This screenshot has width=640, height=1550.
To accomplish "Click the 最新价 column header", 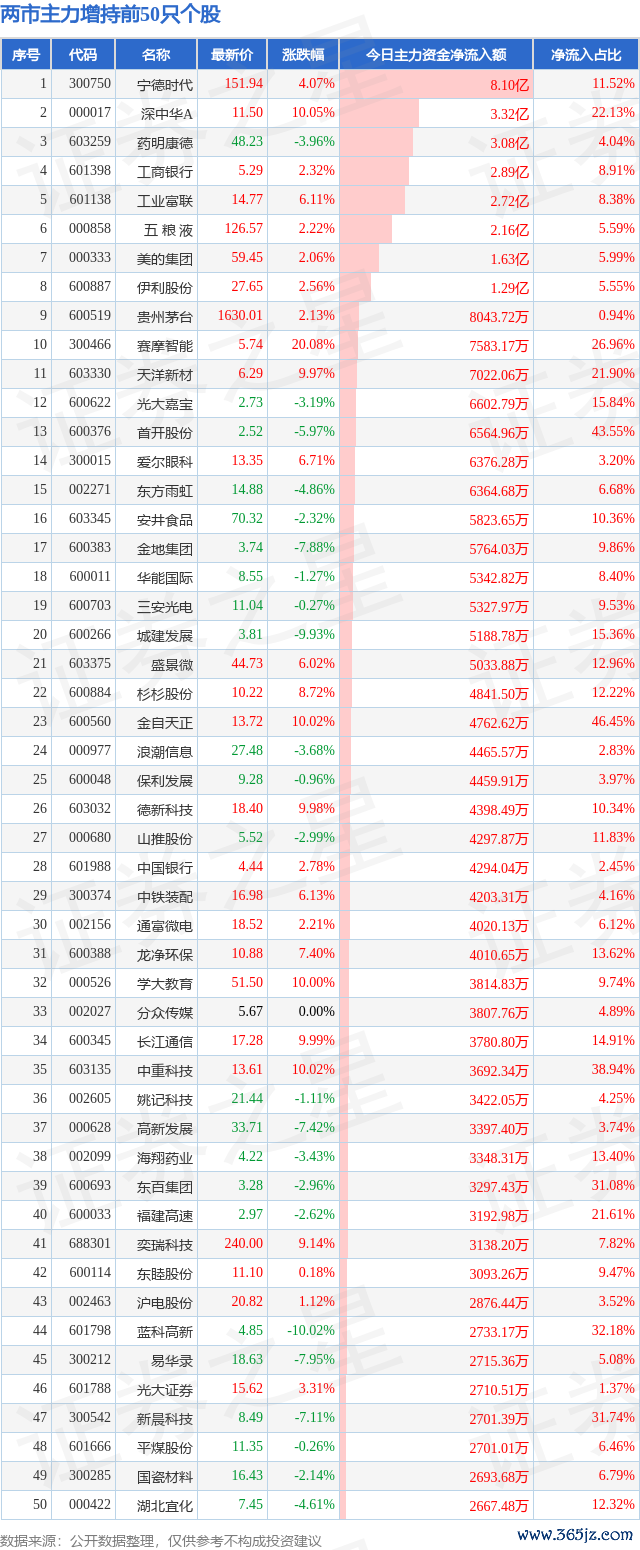I will click(232, 55).
